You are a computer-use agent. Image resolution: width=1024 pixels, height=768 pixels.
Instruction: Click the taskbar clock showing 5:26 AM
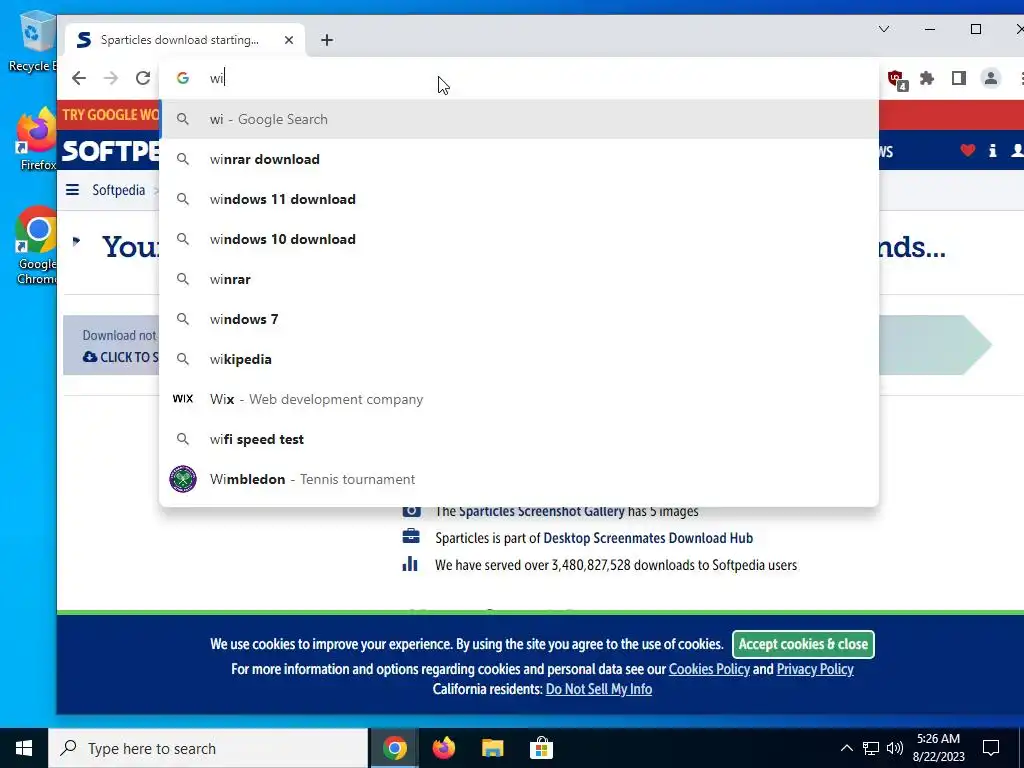point(938,748)
